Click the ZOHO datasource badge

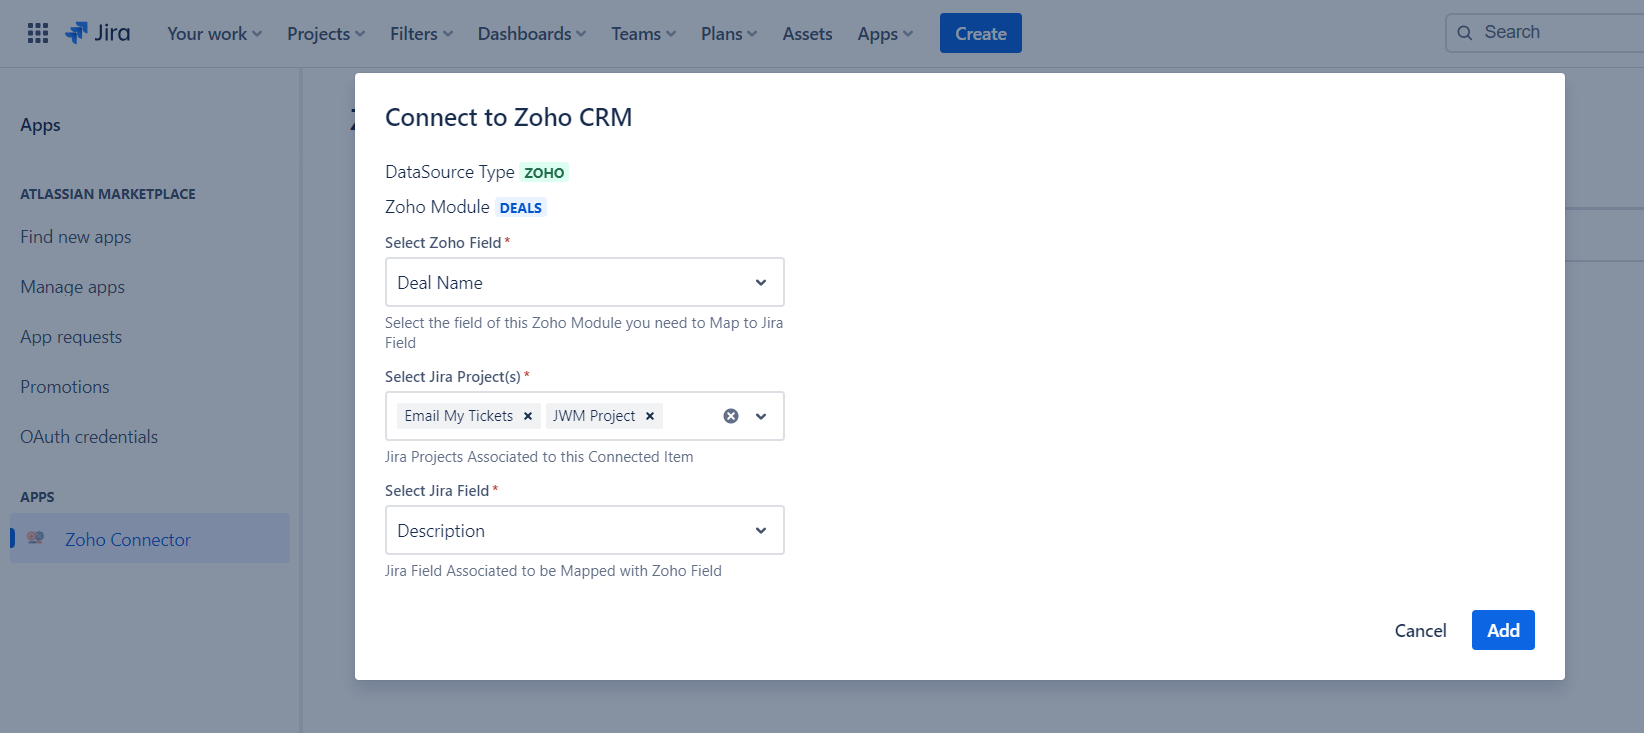click(544, 172)
